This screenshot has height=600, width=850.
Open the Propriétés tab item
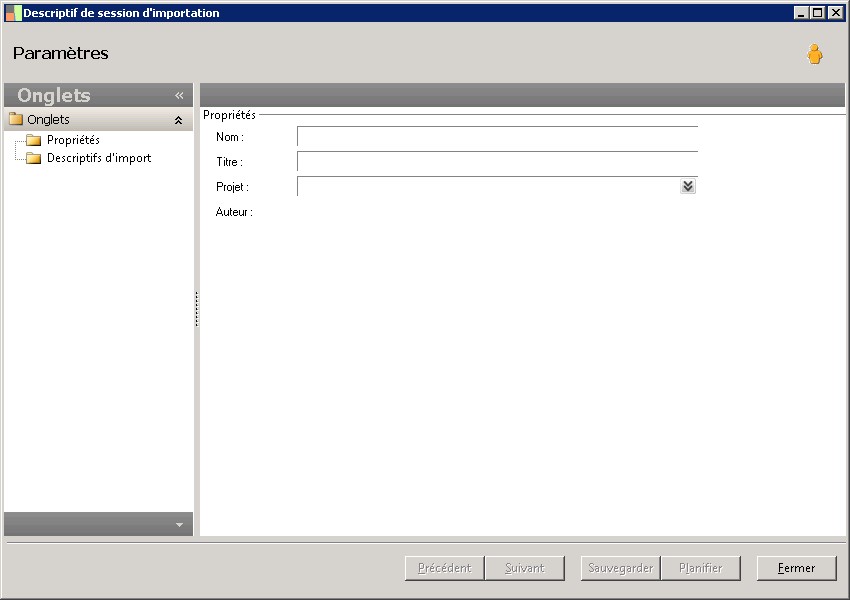click(x=73, y=140)
